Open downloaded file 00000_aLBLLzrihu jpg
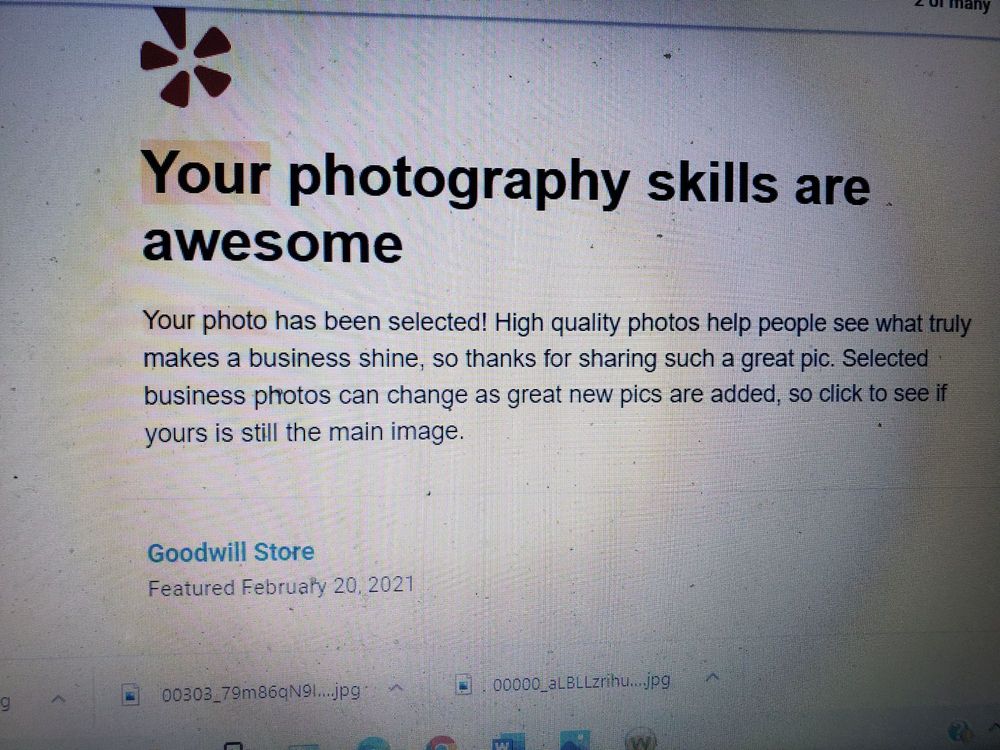 point(581,682)
